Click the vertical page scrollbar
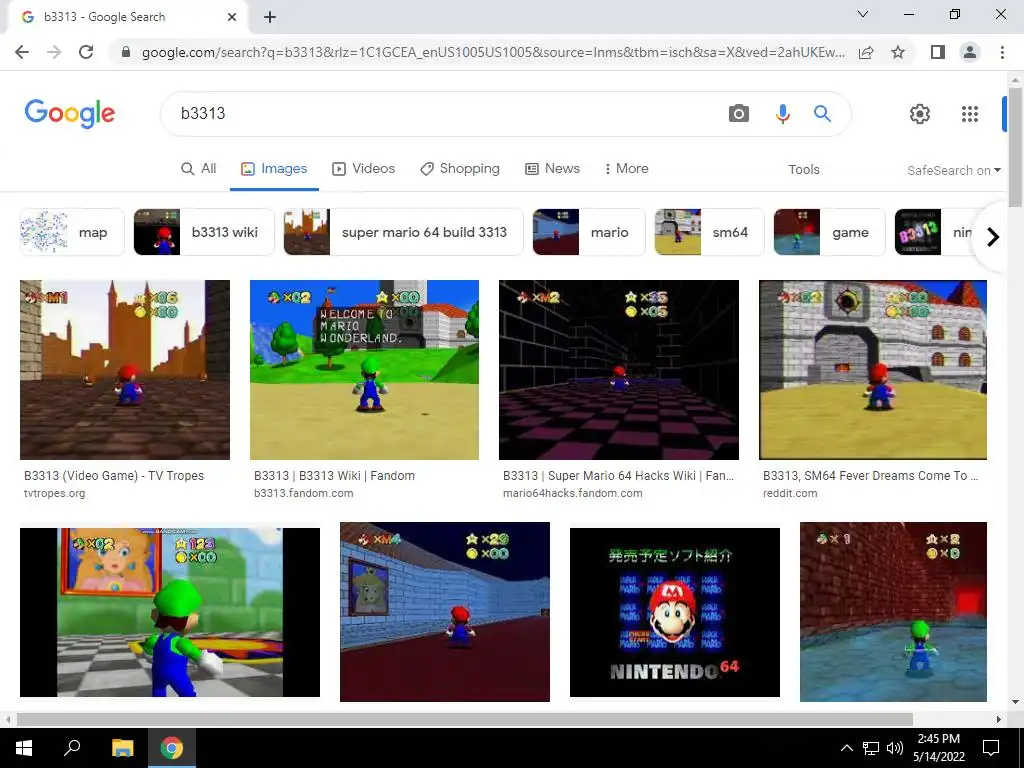Screen dimensions: 1024x768 click(x=1015, y=147)
